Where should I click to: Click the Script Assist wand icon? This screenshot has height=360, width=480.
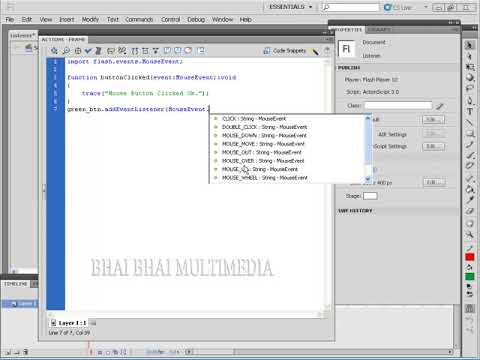[315, 51]
